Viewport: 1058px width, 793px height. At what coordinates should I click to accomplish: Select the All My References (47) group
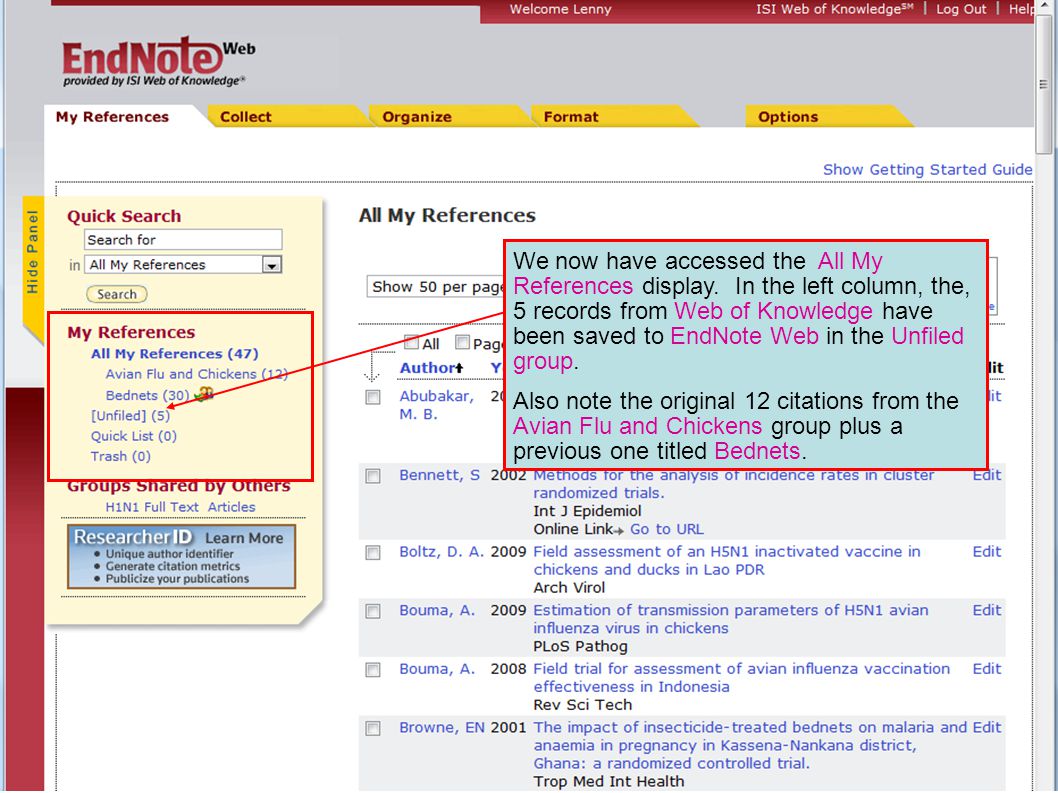click(175, 354)
